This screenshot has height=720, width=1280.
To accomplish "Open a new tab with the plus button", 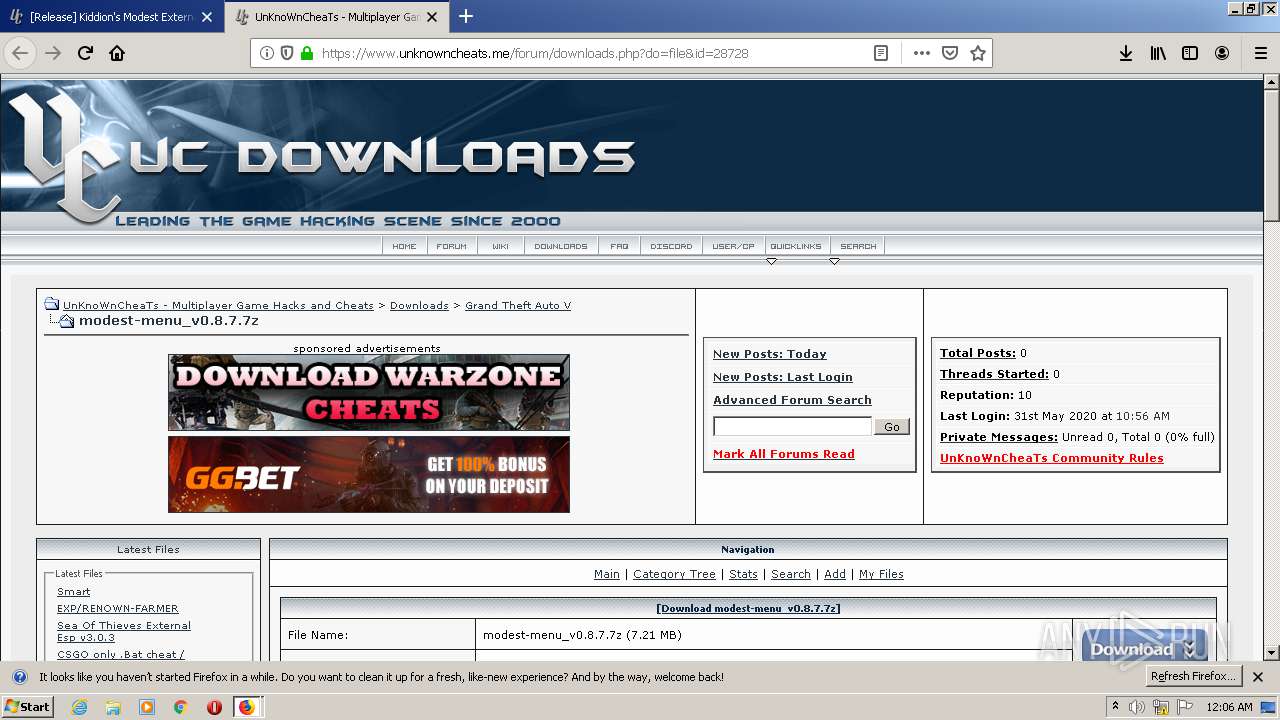I will pos(466,16).
